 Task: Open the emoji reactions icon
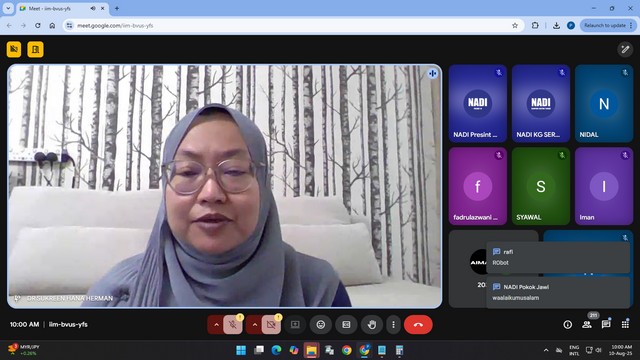pos(321,324)
